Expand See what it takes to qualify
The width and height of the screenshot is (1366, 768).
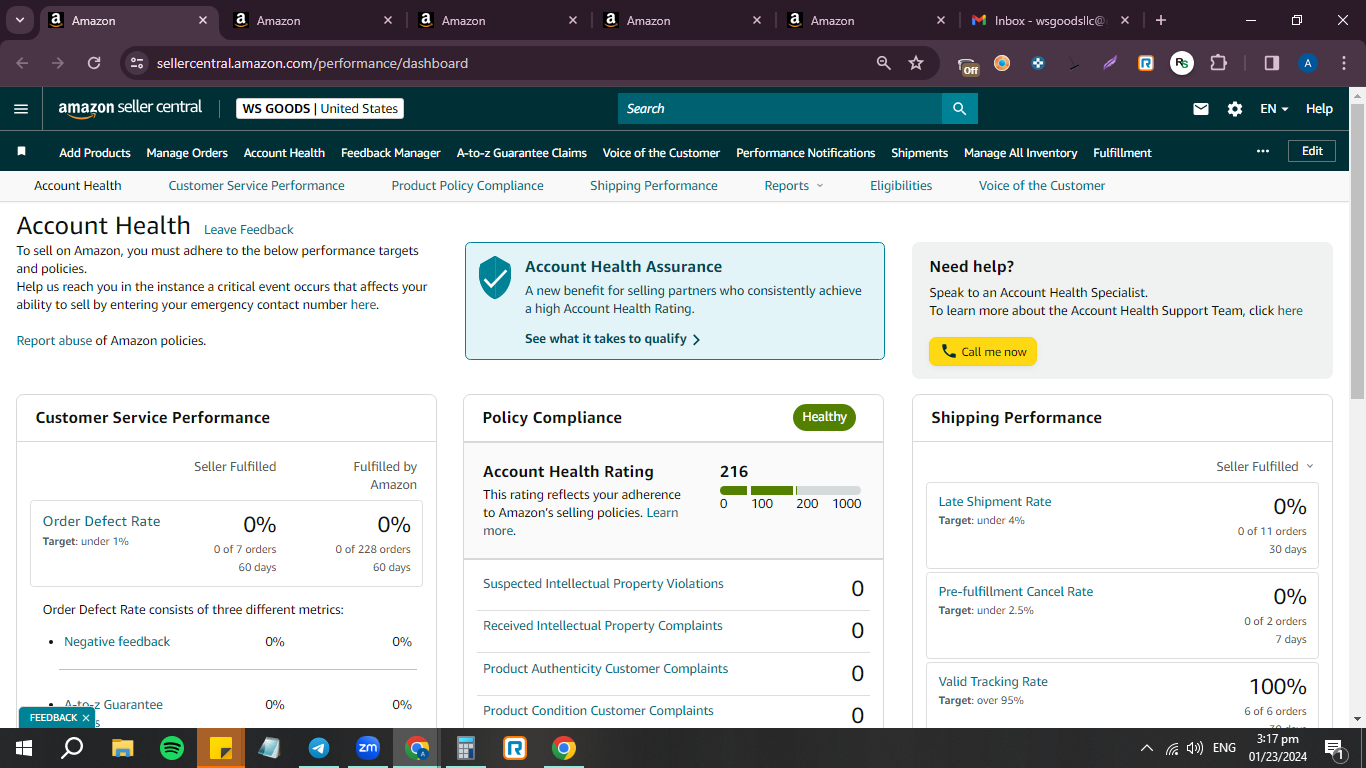point(612,339)
